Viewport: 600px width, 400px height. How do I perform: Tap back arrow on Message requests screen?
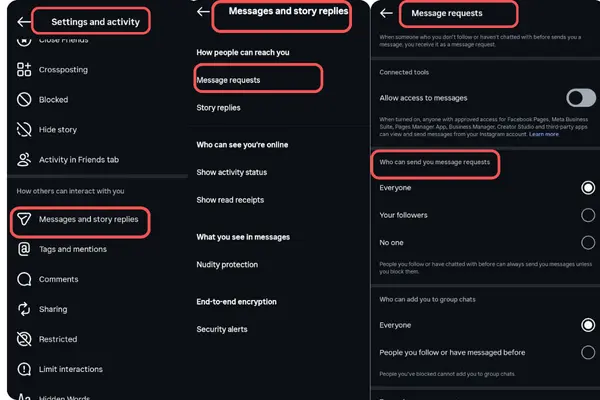(x=386, y=14)
